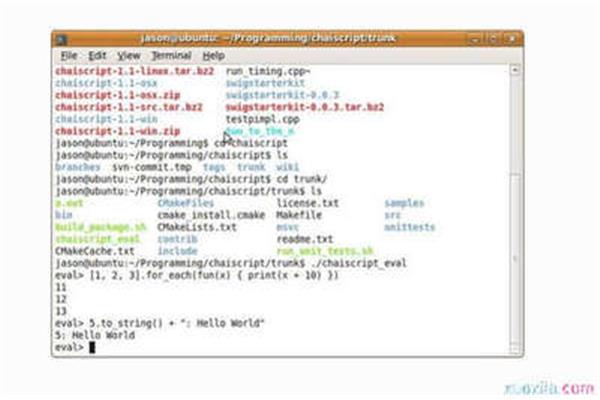The width and height of the screenshot is (600, 400).
Task: Open the Help menu
Action: coord(213,56)
